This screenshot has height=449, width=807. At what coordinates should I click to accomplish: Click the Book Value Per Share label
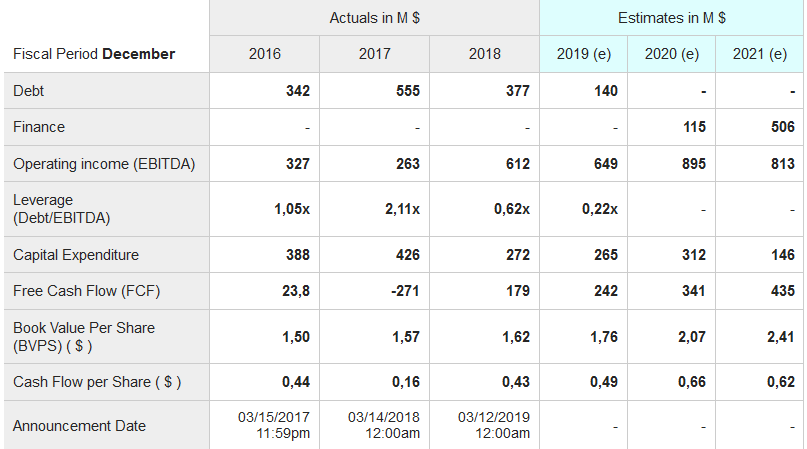84,336
